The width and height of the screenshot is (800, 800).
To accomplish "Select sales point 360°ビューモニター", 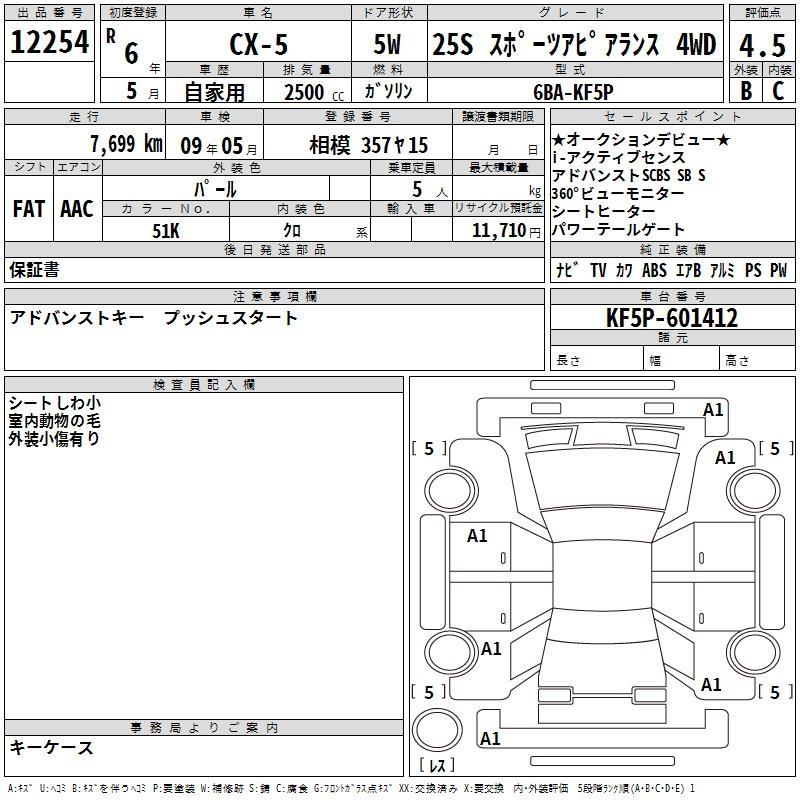I will coord(618,193).
